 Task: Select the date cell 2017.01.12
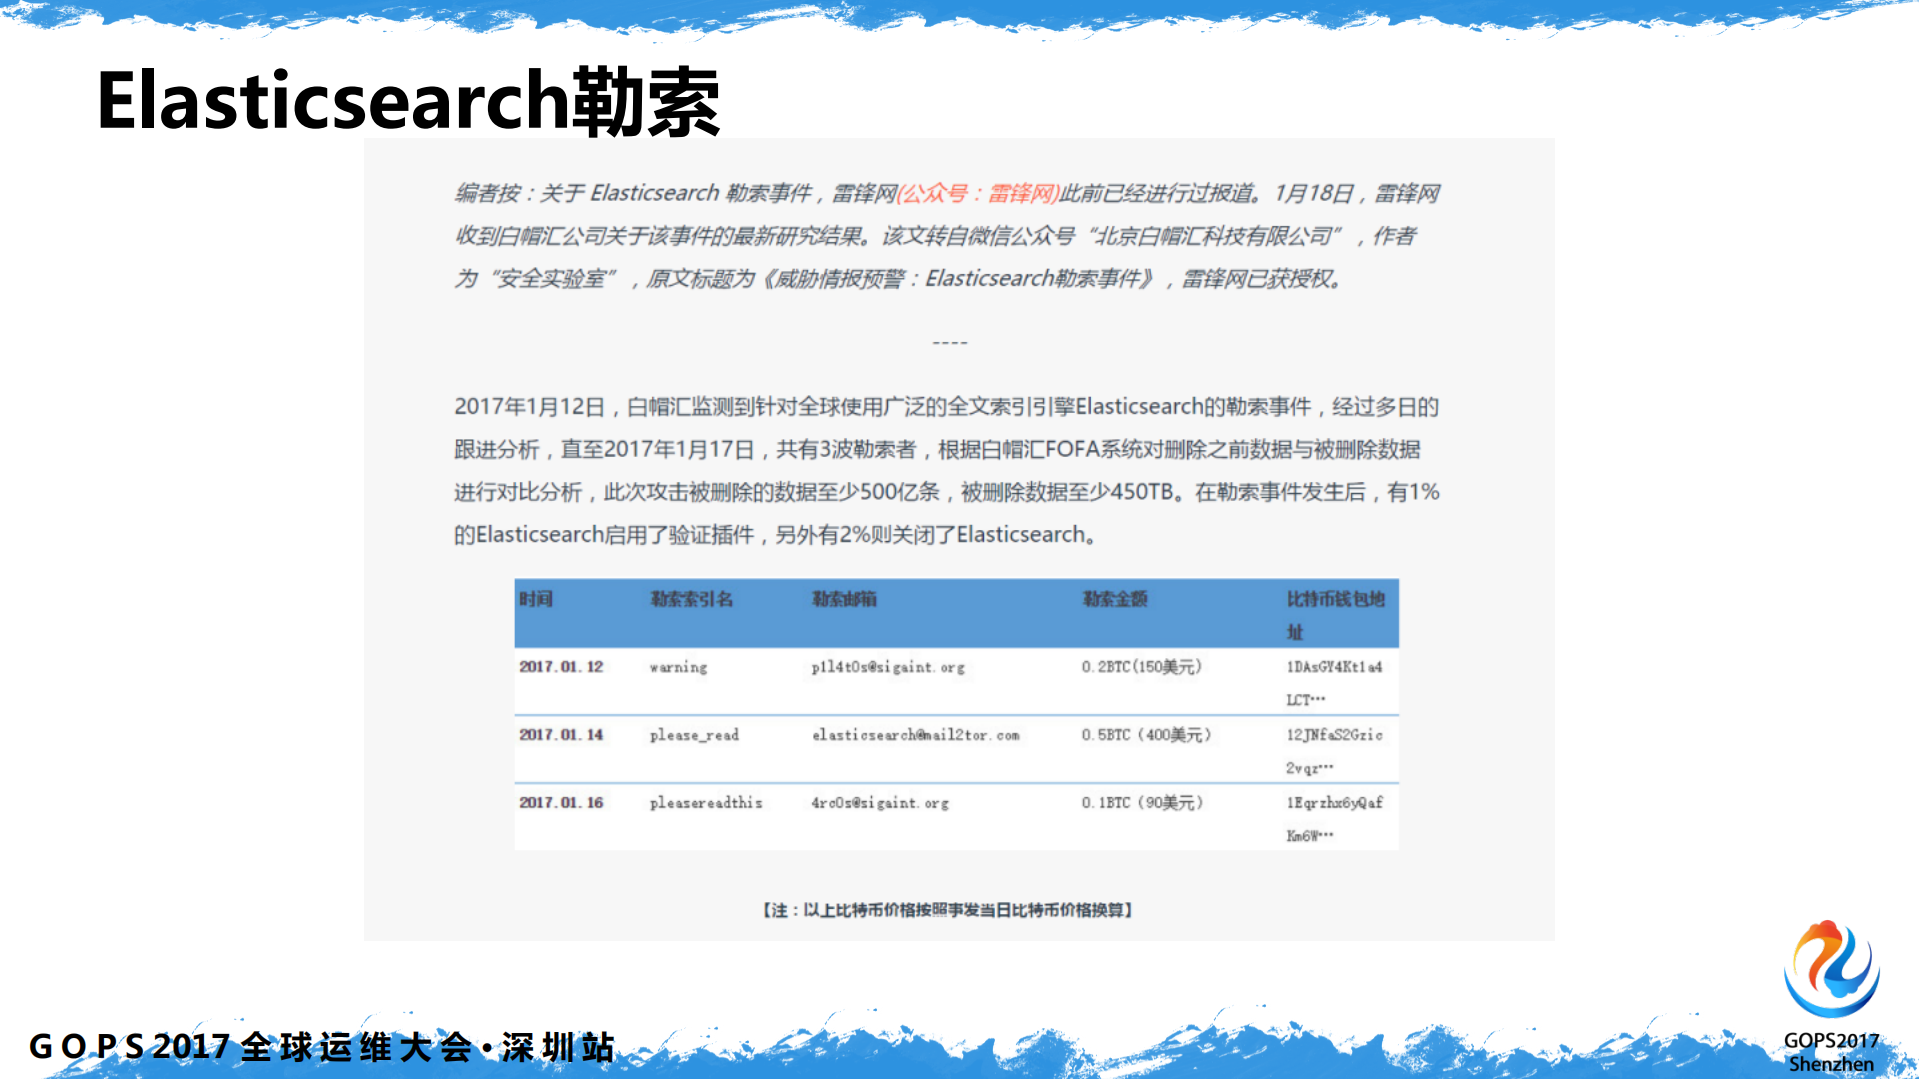(x=560, y=668)
